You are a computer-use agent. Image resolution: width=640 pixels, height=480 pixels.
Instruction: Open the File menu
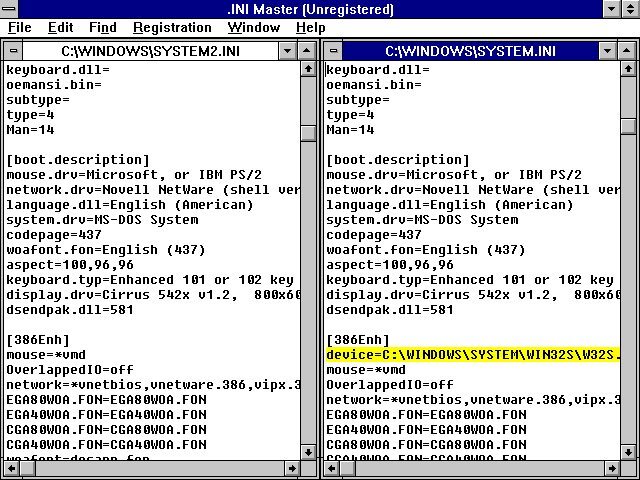click(20, 28)
